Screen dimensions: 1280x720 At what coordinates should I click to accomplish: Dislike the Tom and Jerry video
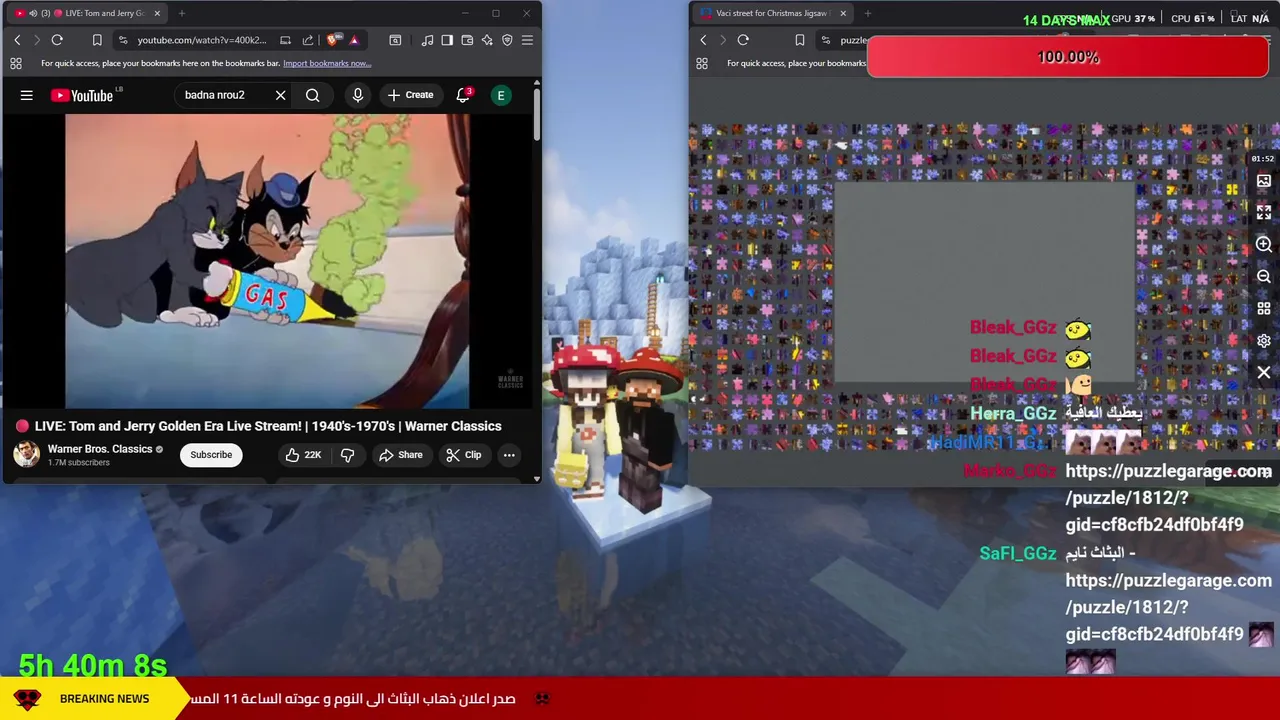(x=348, y=455)
